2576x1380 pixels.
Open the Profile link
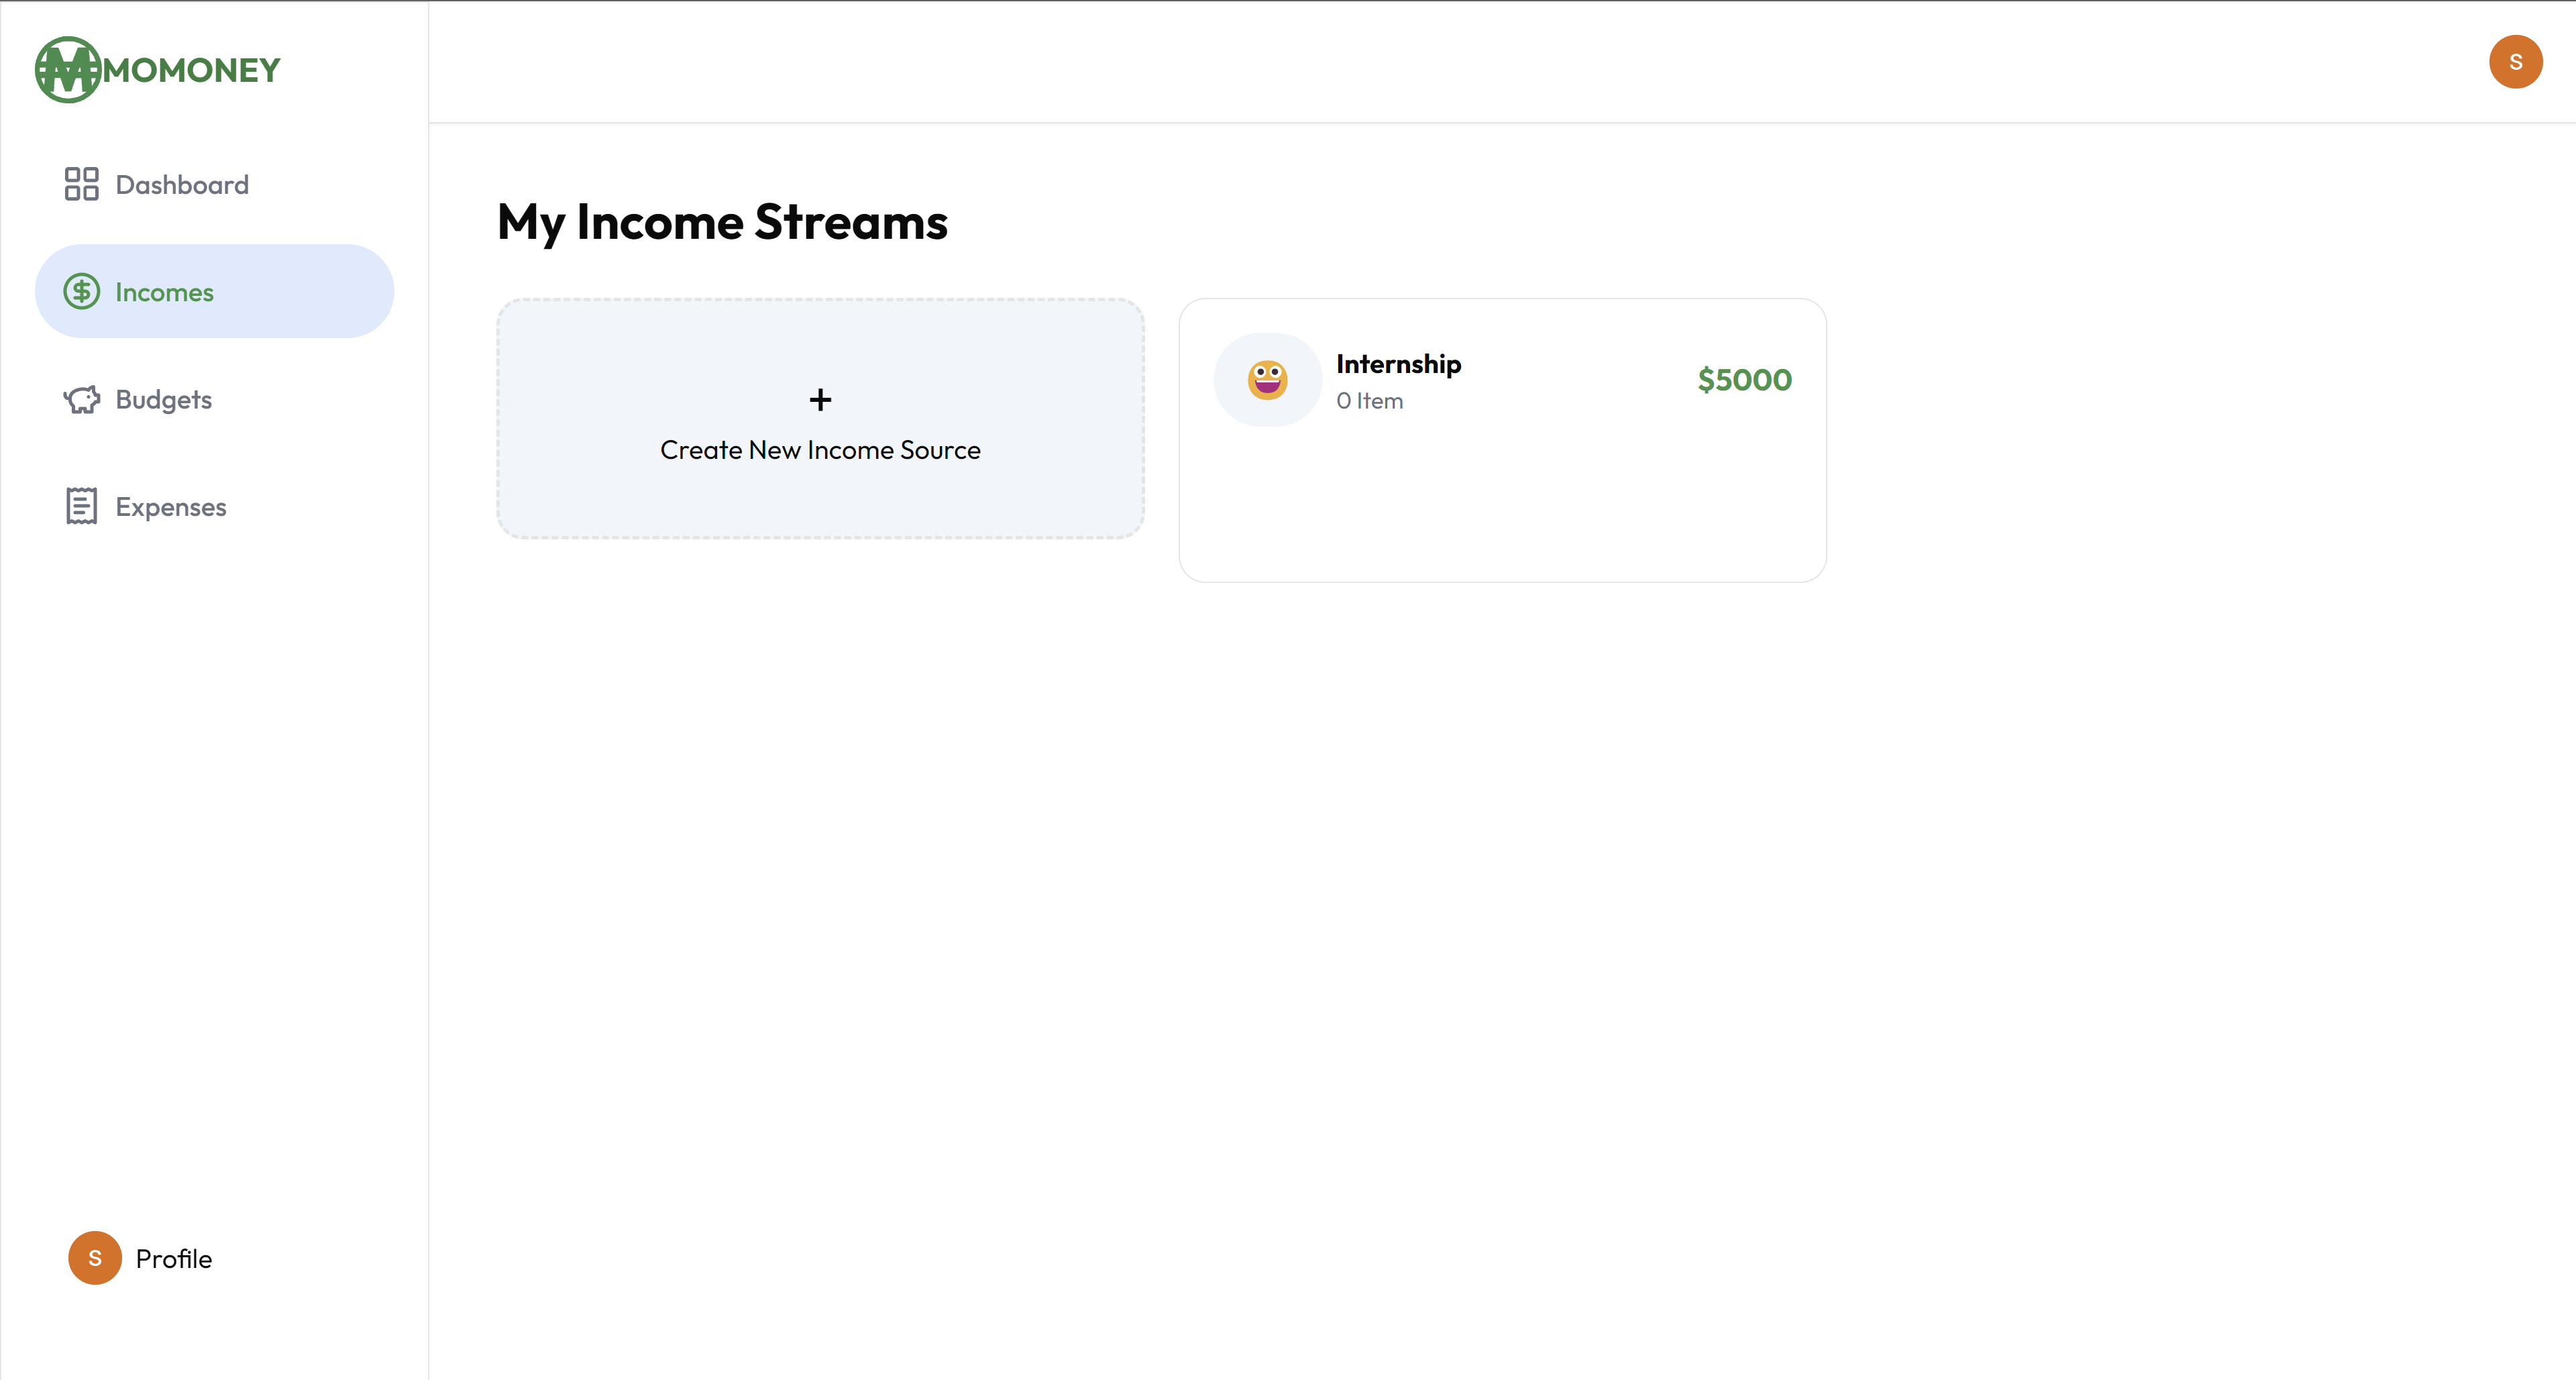174,1259
